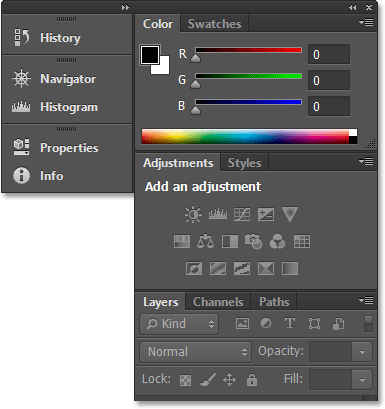Add a Curves adjustment
Viewport: 385px width, 409px height.
tap(242, 214)
